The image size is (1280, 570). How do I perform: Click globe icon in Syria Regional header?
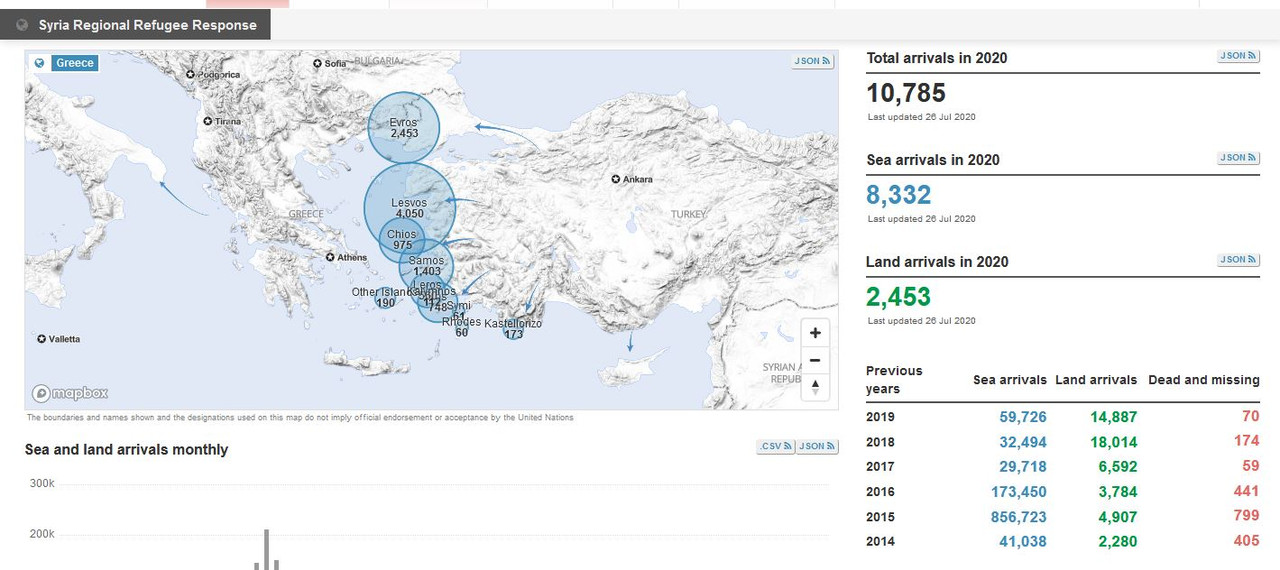[23, 25]
